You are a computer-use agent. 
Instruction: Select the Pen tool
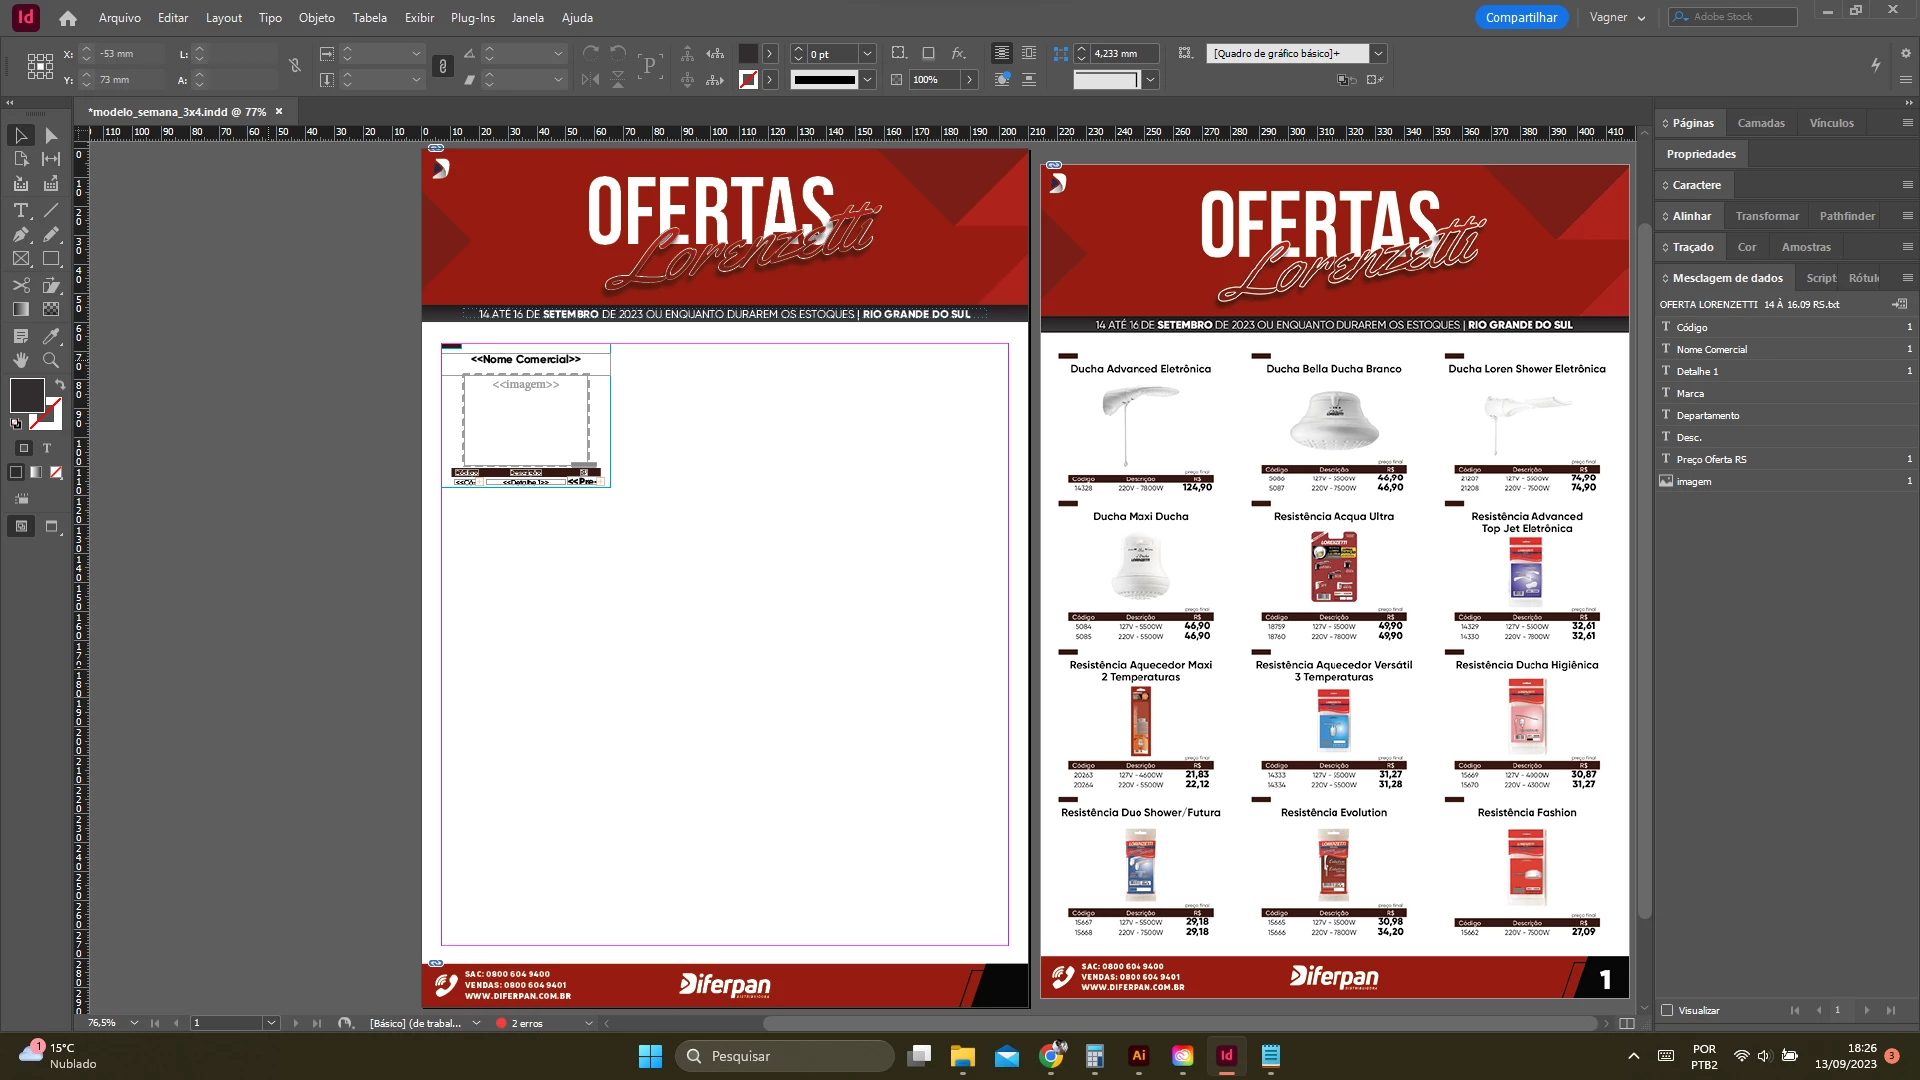tap(21, 234)
